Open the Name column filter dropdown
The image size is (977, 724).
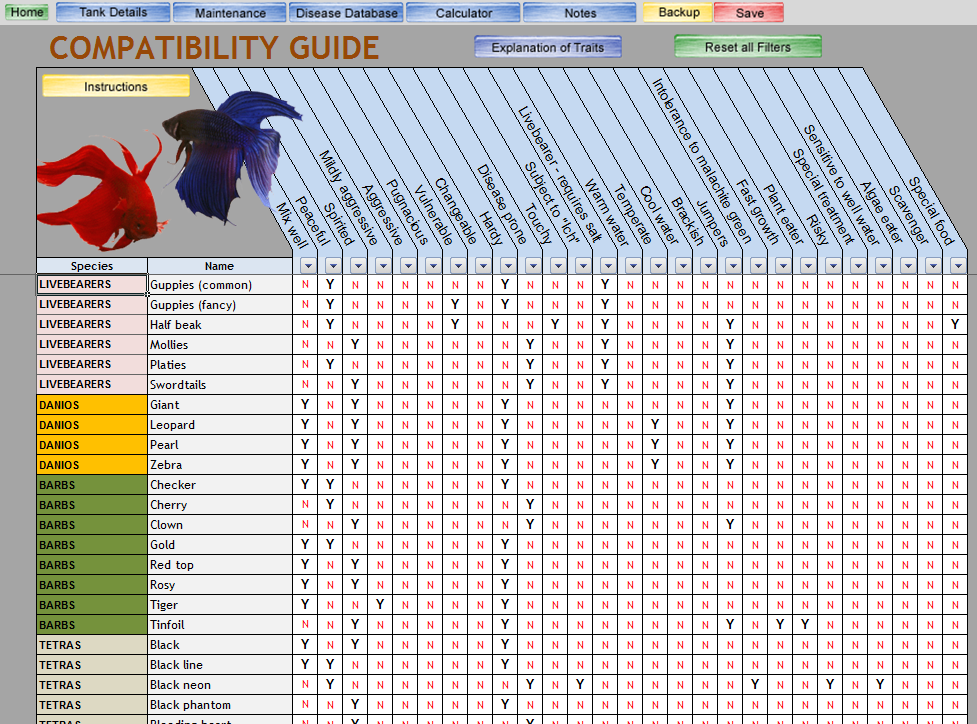tap(218, 266)
